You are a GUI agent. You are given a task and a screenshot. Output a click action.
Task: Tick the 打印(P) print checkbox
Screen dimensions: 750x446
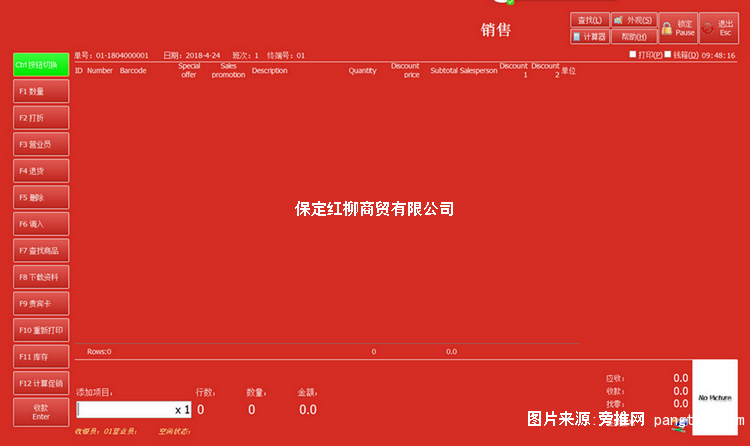(633, 55)
